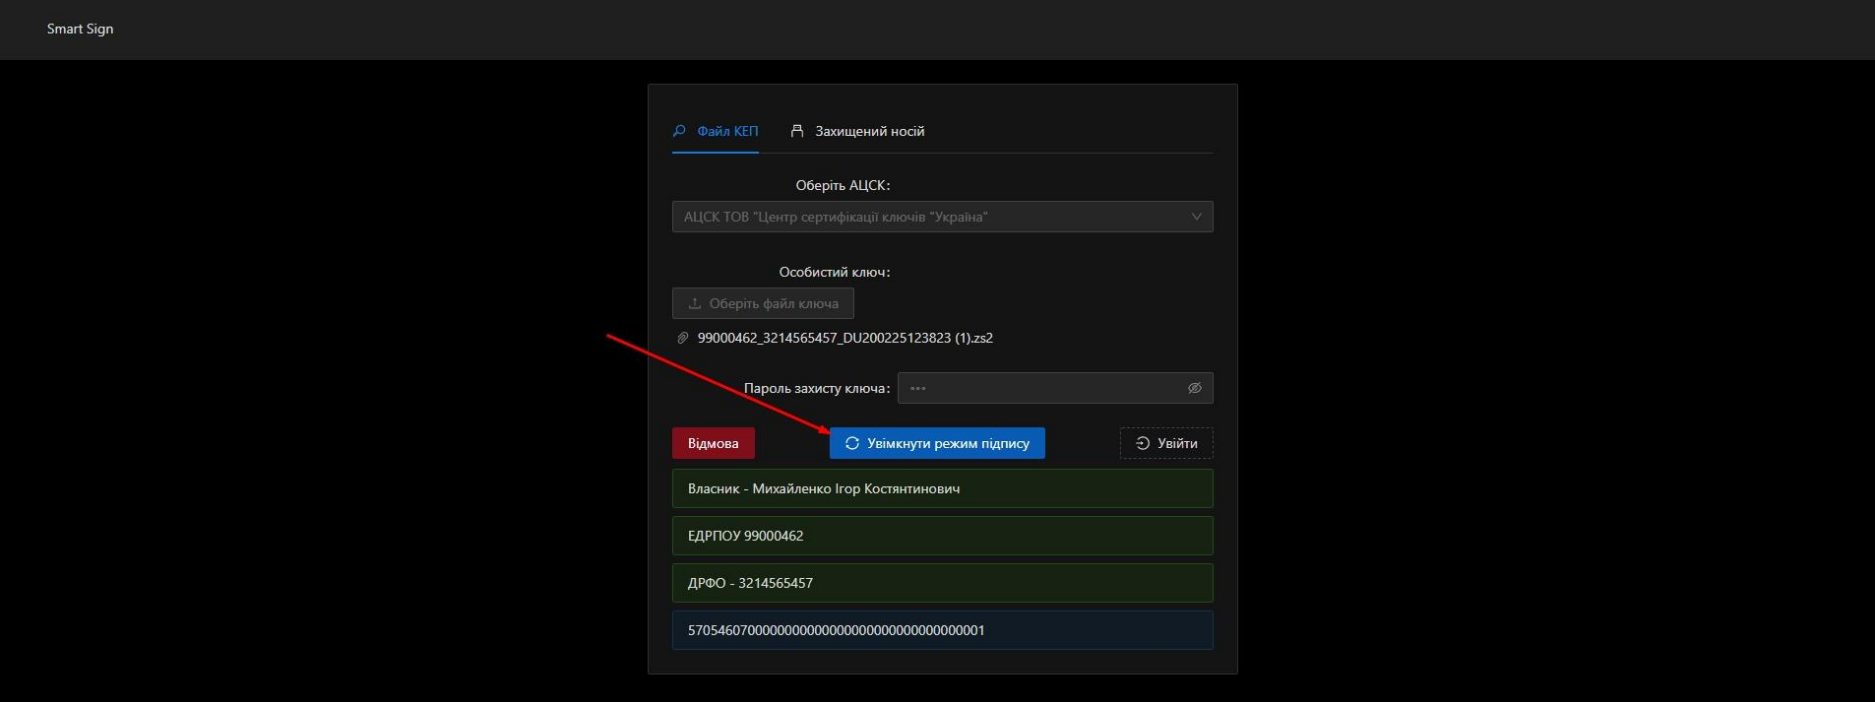The image size is (1875, 702).
Task: Click the paperclip icon beside the key file name
Action: [x=683, y=338]
